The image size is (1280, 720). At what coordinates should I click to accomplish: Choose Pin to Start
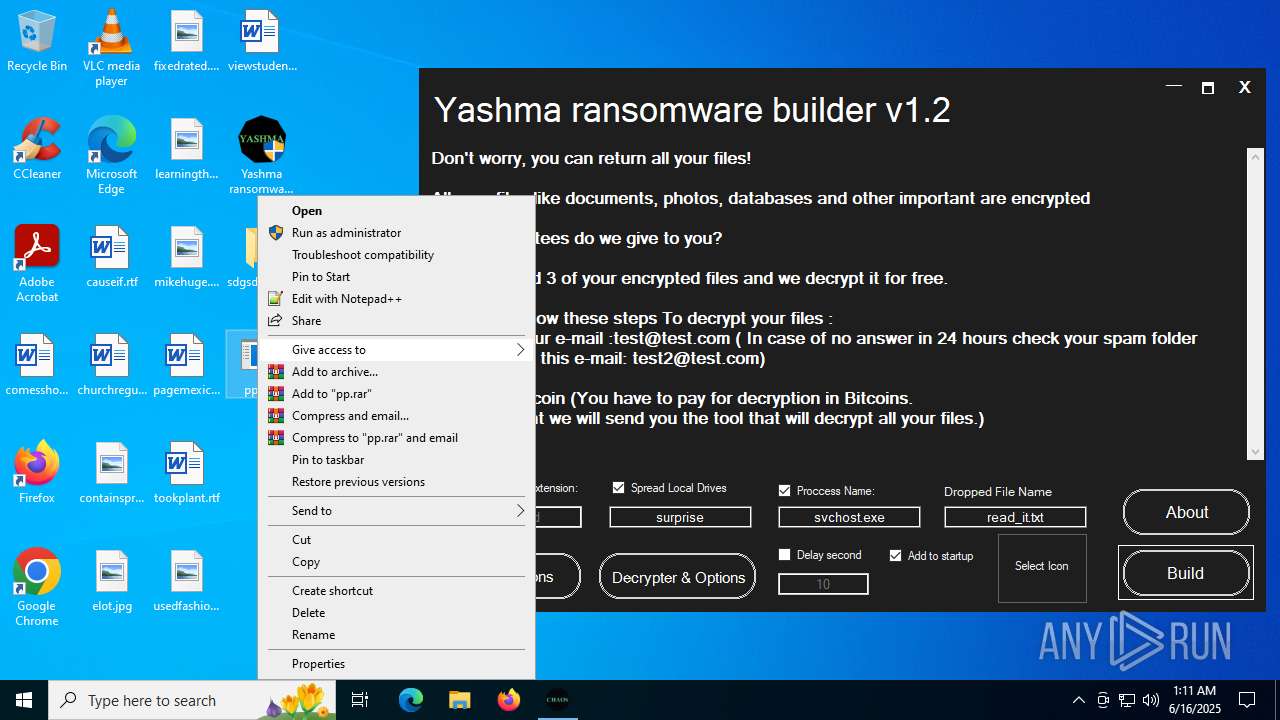tap(396, 277)
